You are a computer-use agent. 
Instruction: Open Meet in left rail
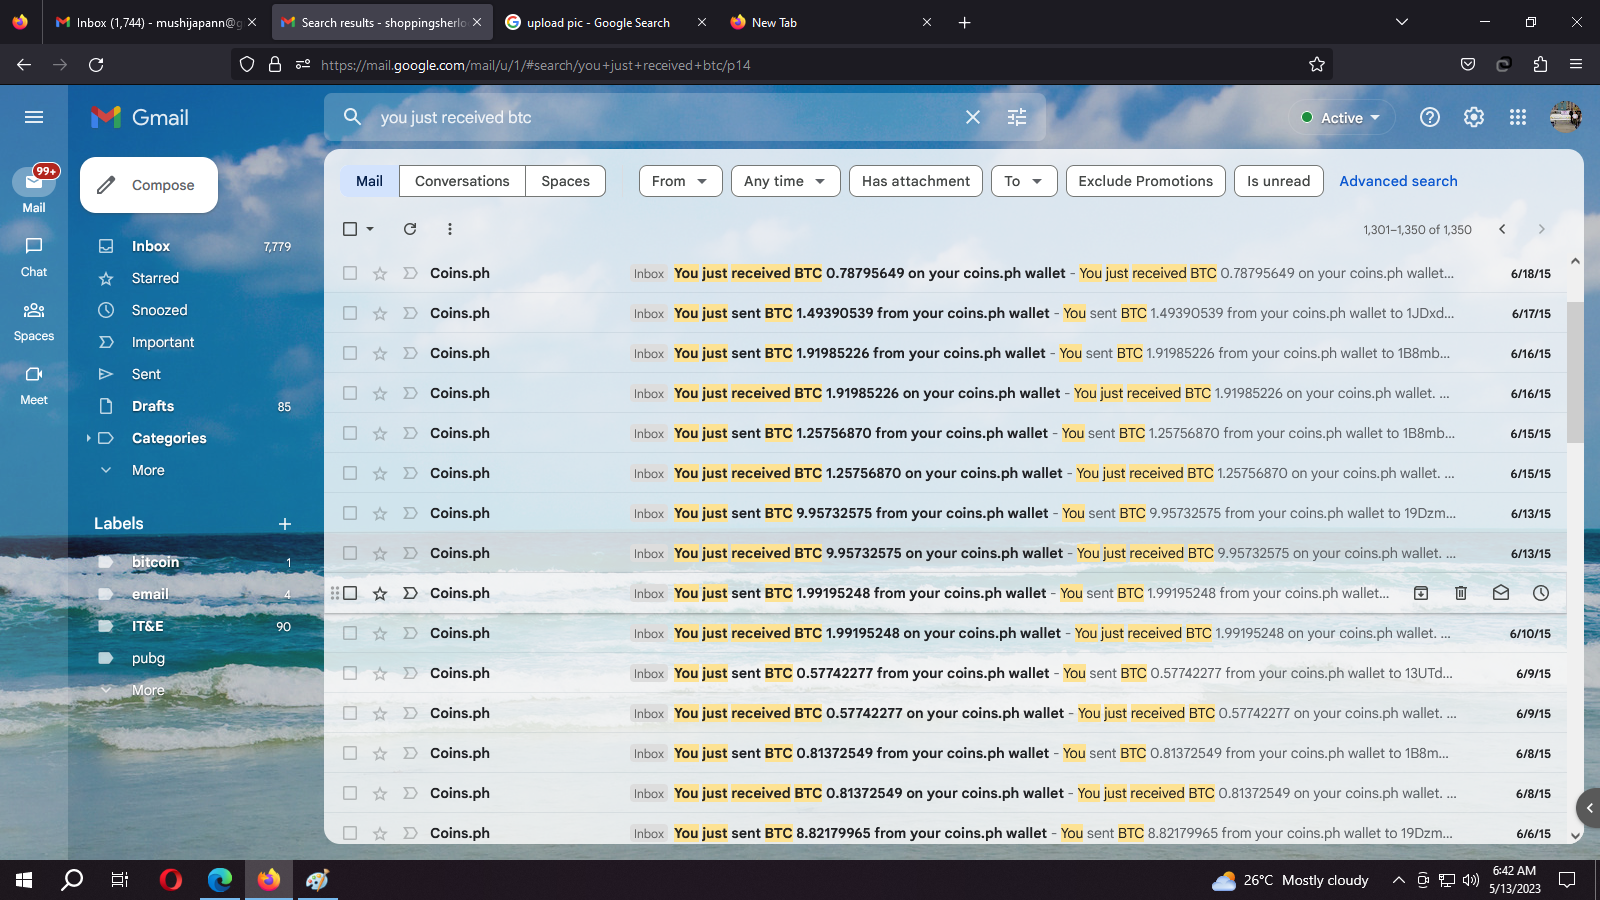[34, 385]
